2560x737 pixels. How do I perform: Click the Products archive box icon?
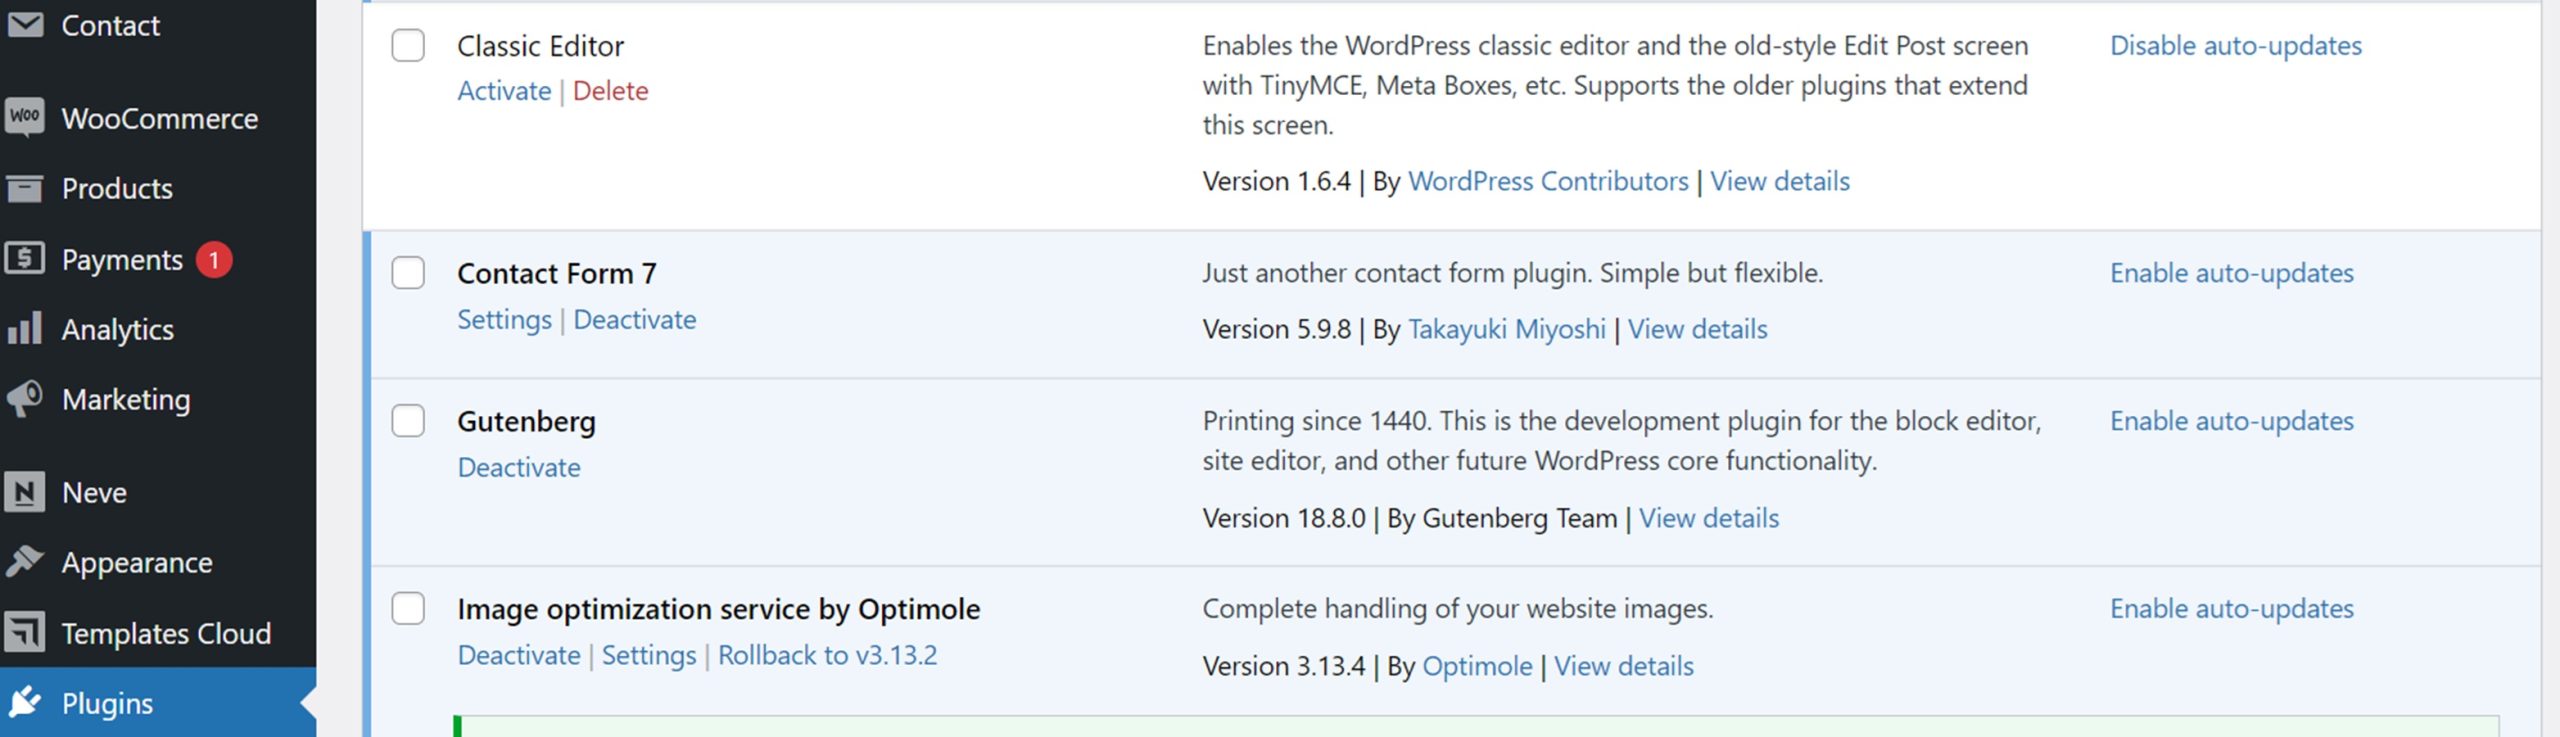coord(25,187)
